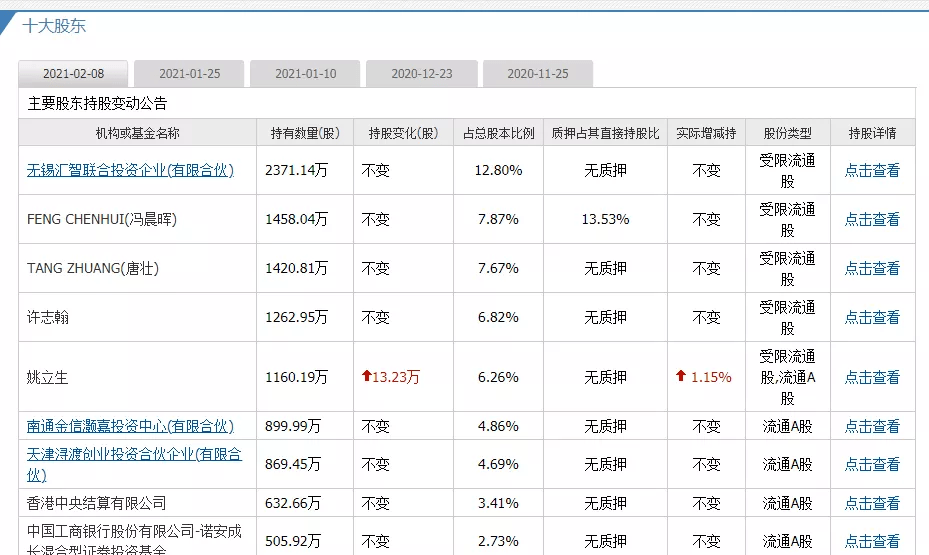The height and width of the screenshot is (555, 929).
Task: Open 南通金信灏嘉投资中心(有限合伙) link
Action: pyautogui.click(x=130, y=426)
